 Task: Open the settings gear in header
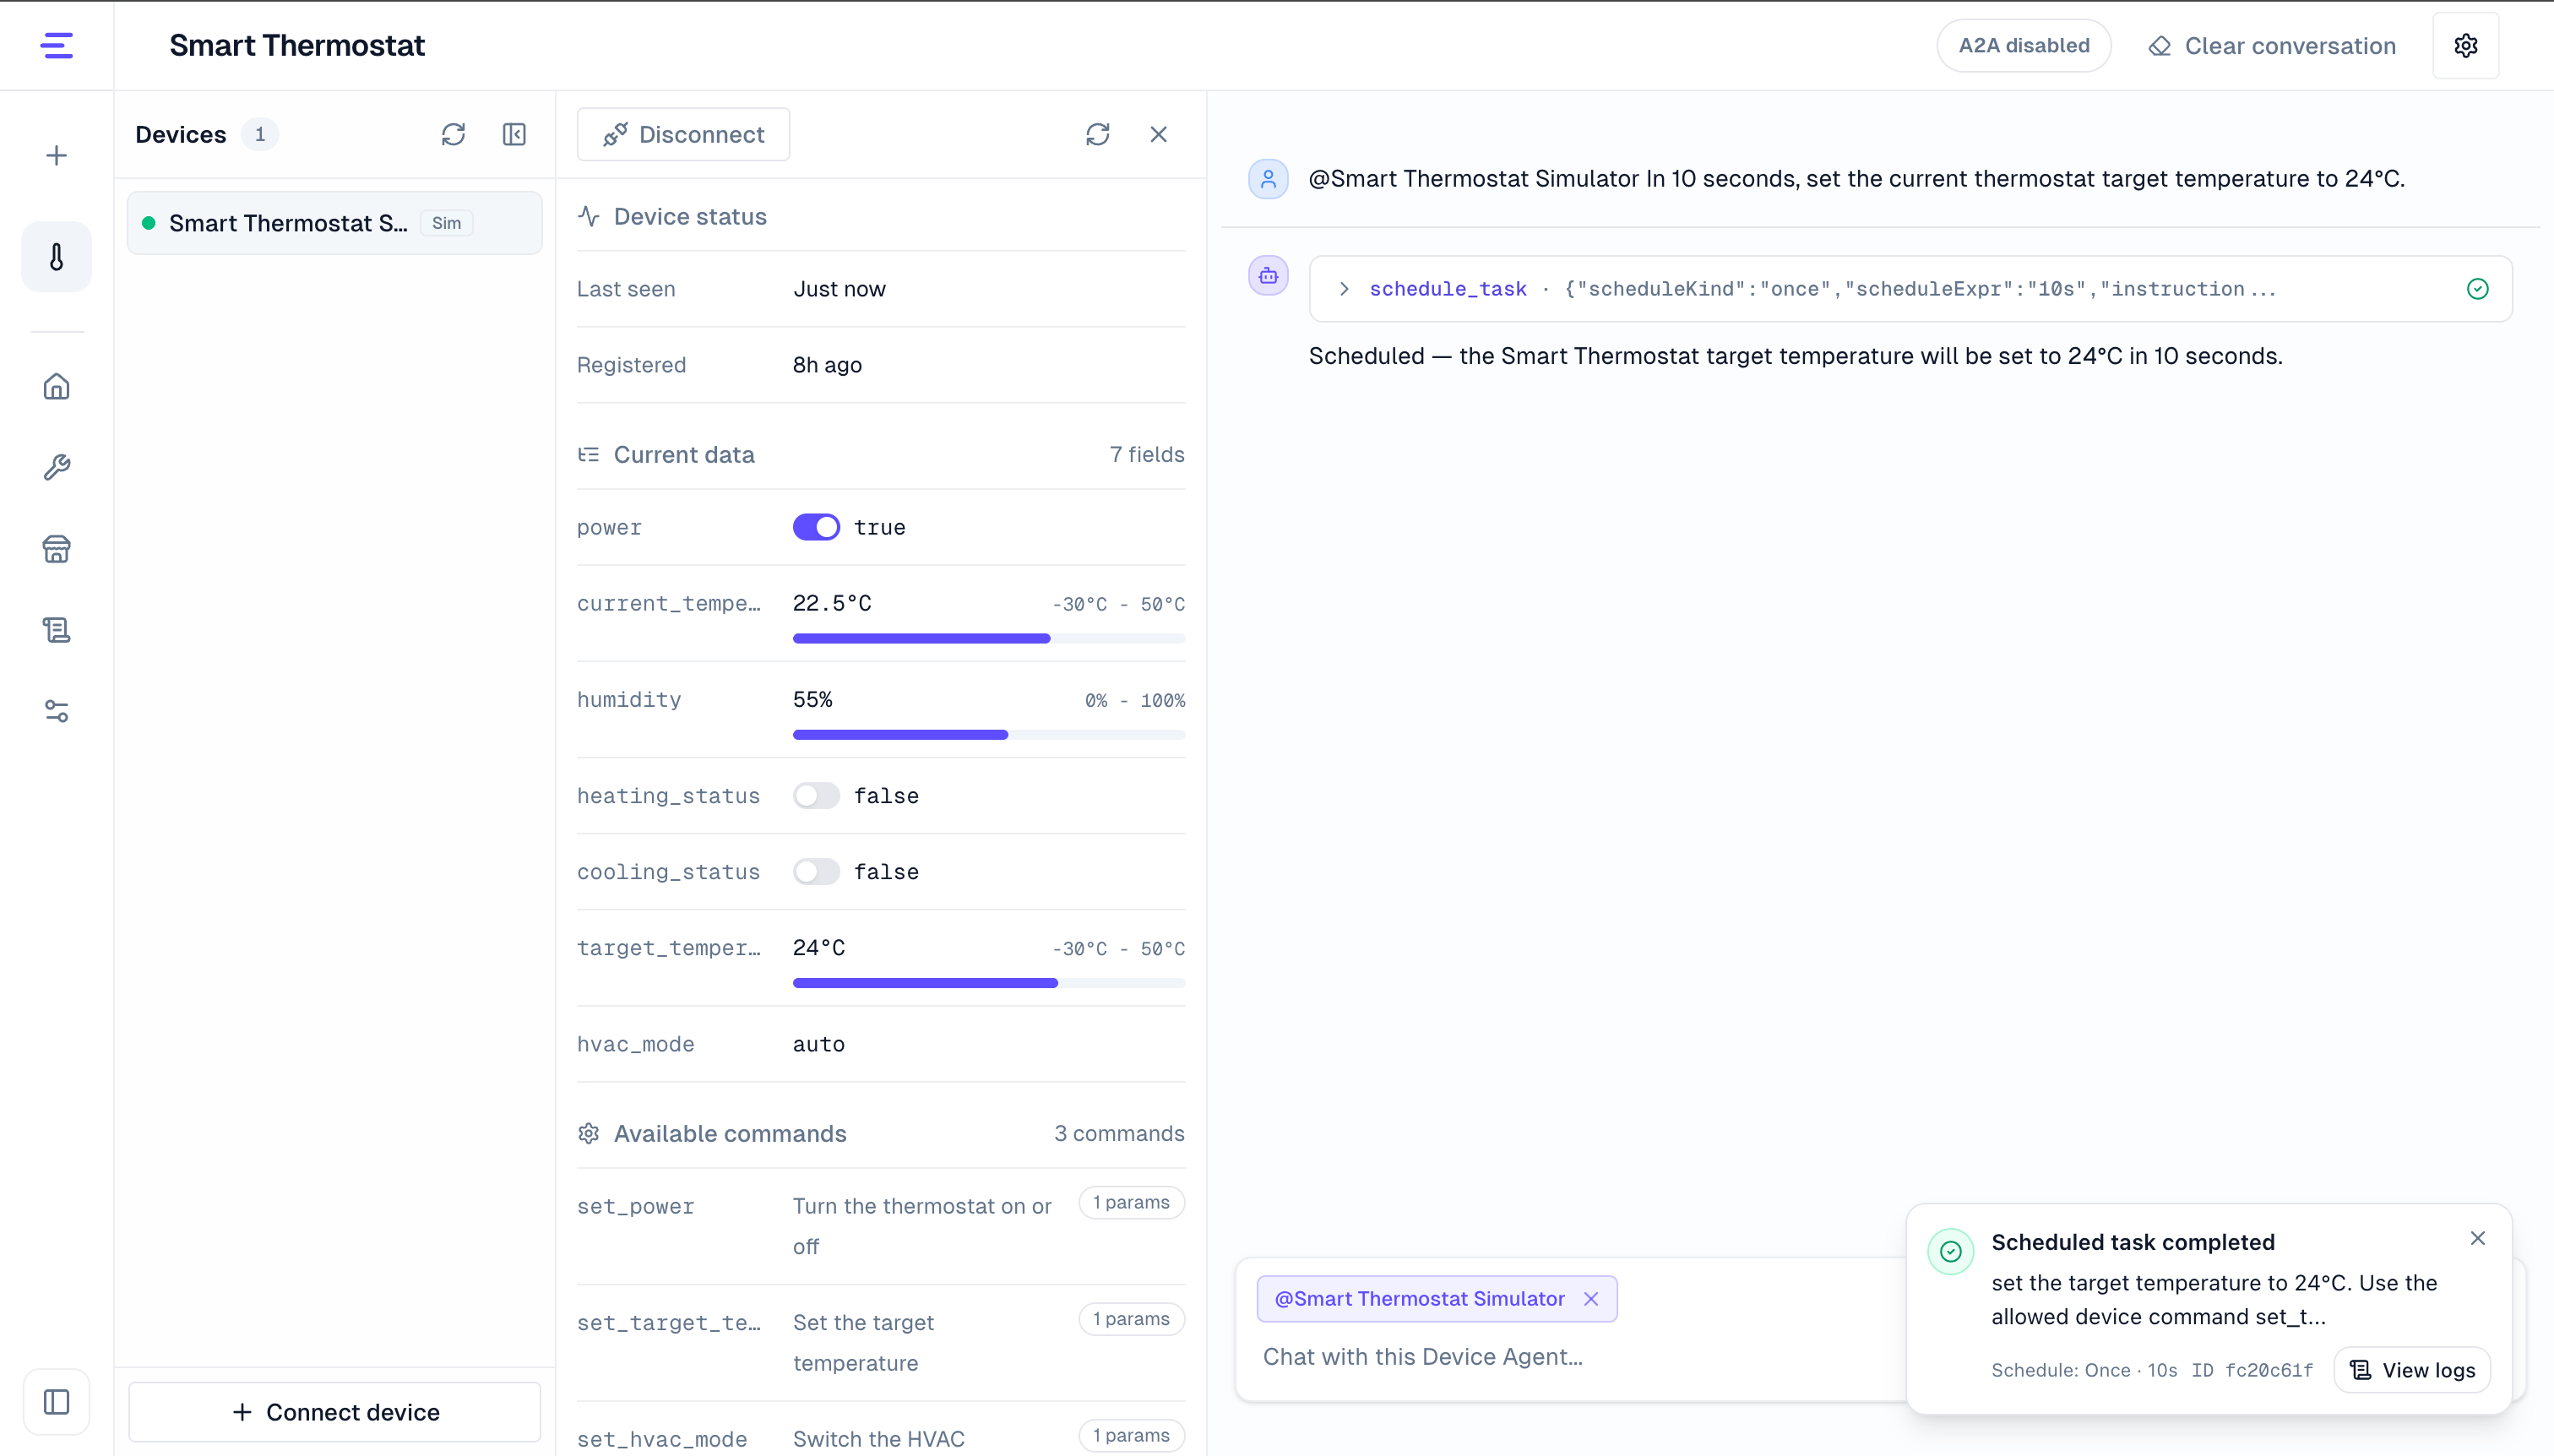tap(2466, 45)
